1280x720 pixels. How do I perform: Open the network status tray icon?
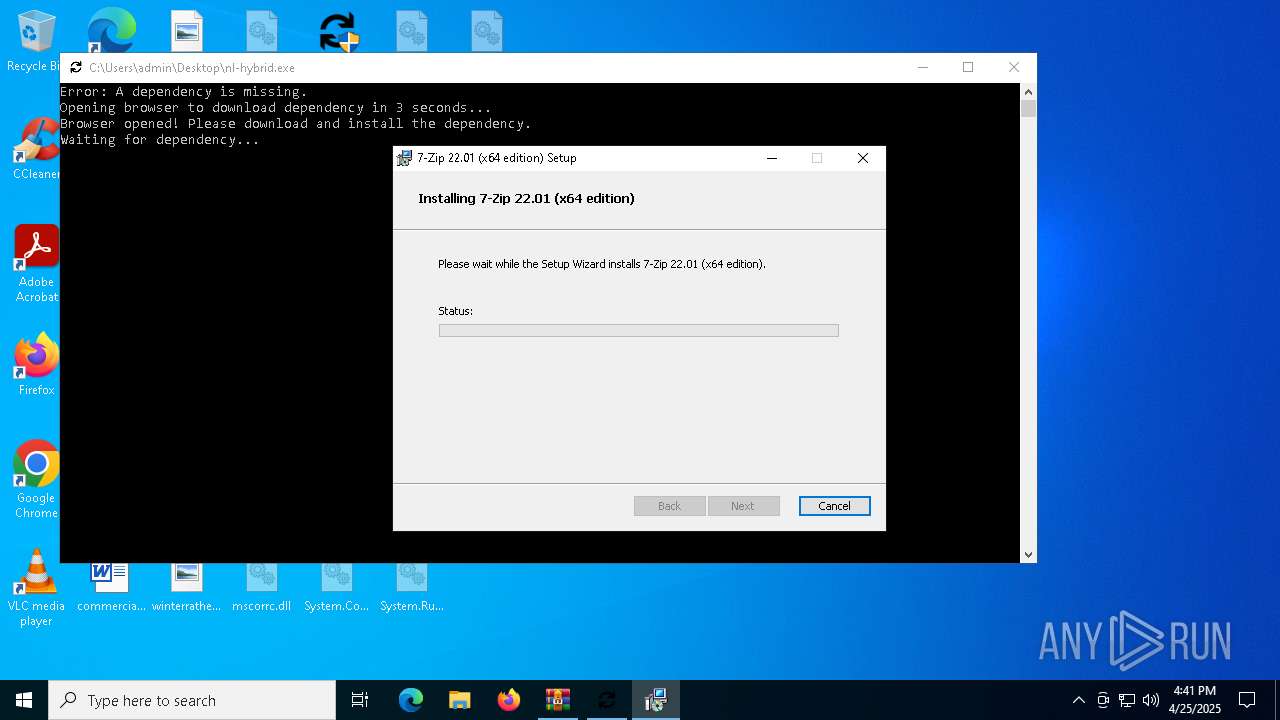click(x=1127, y=700)
